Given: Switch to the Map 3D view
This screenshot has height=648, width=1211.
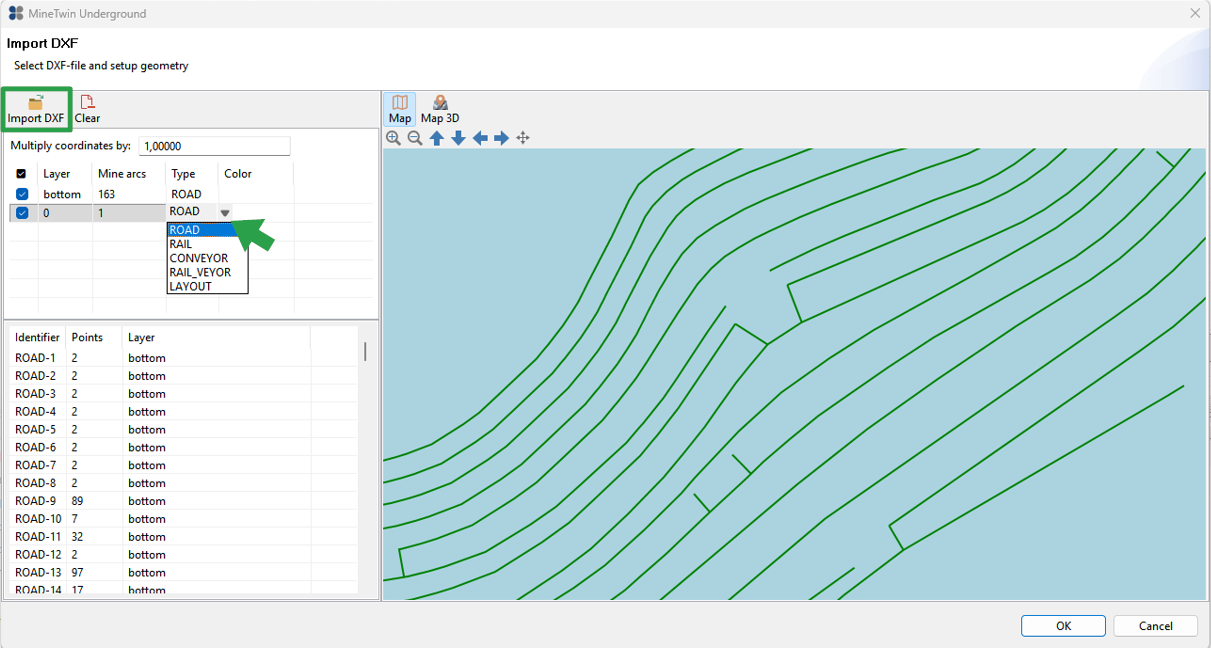Looking at the screenshot, I should click(x=440, y=110).
